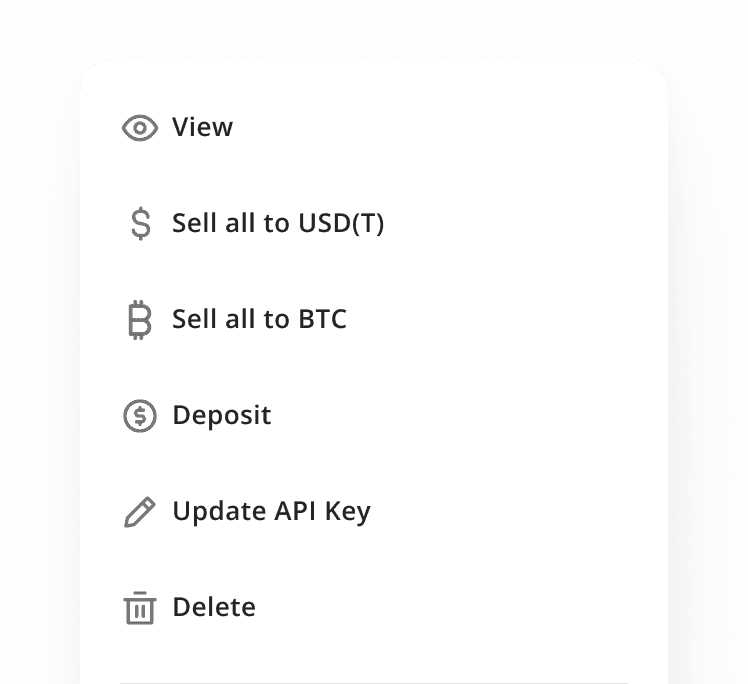Select the View menu entry
The image size is (748, 684).
[x=202, y=127]
